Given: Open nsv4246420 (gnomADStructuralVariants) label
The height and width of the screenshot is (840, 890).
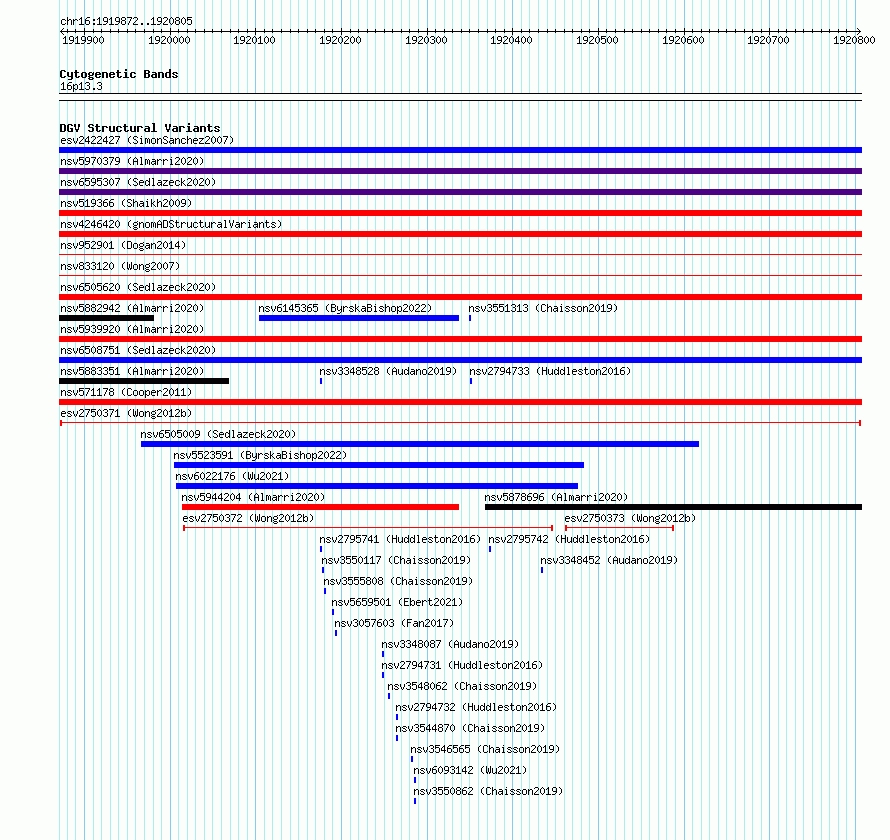Looking at the screenshot, I should click(x=171, y=224).
